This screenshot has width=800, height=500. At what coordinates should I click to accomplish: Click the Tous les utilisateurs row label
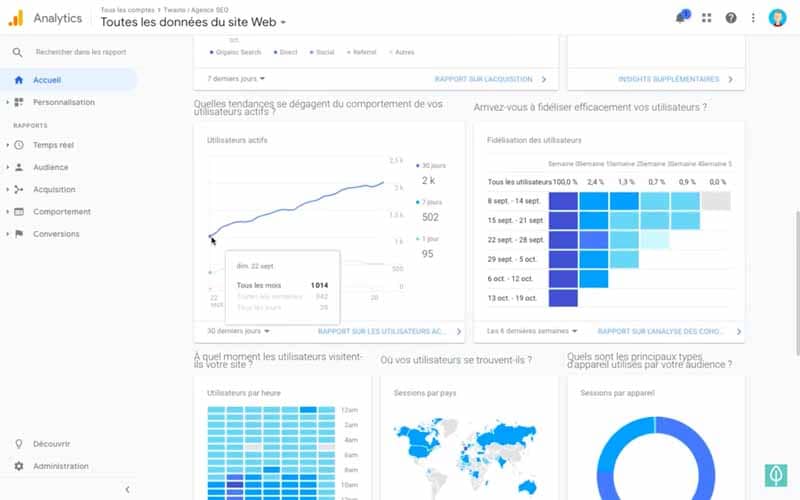tap(519, 182)
